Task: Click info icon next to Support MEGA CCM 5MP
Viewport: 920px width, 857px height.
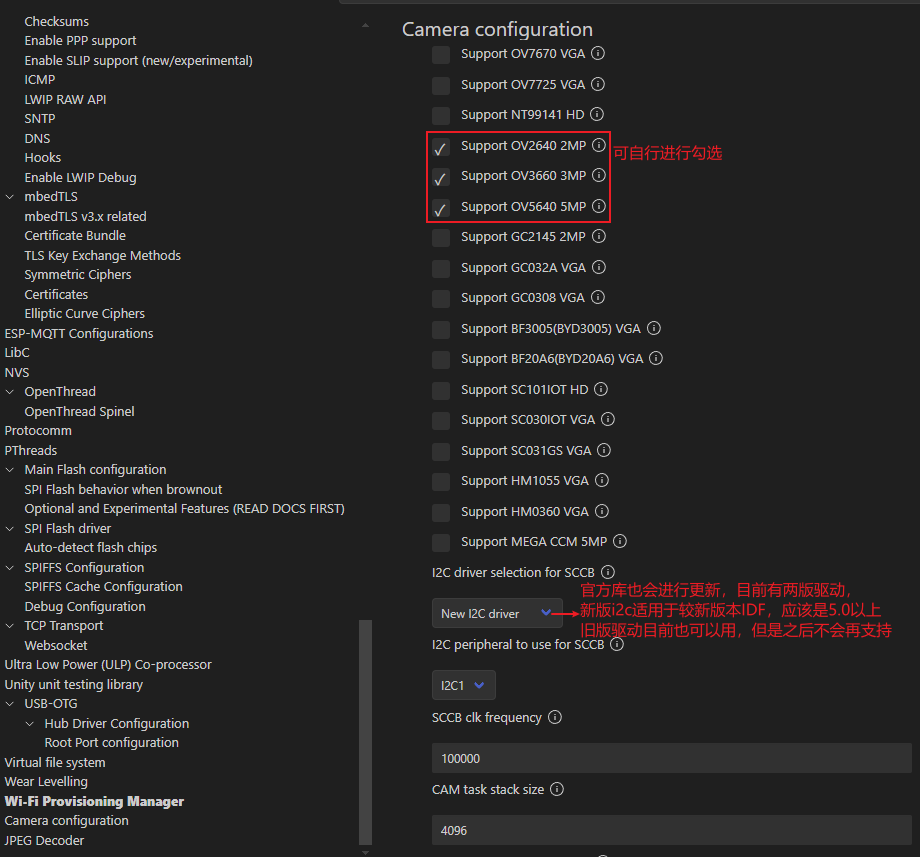Action: (x=620, y=541)
